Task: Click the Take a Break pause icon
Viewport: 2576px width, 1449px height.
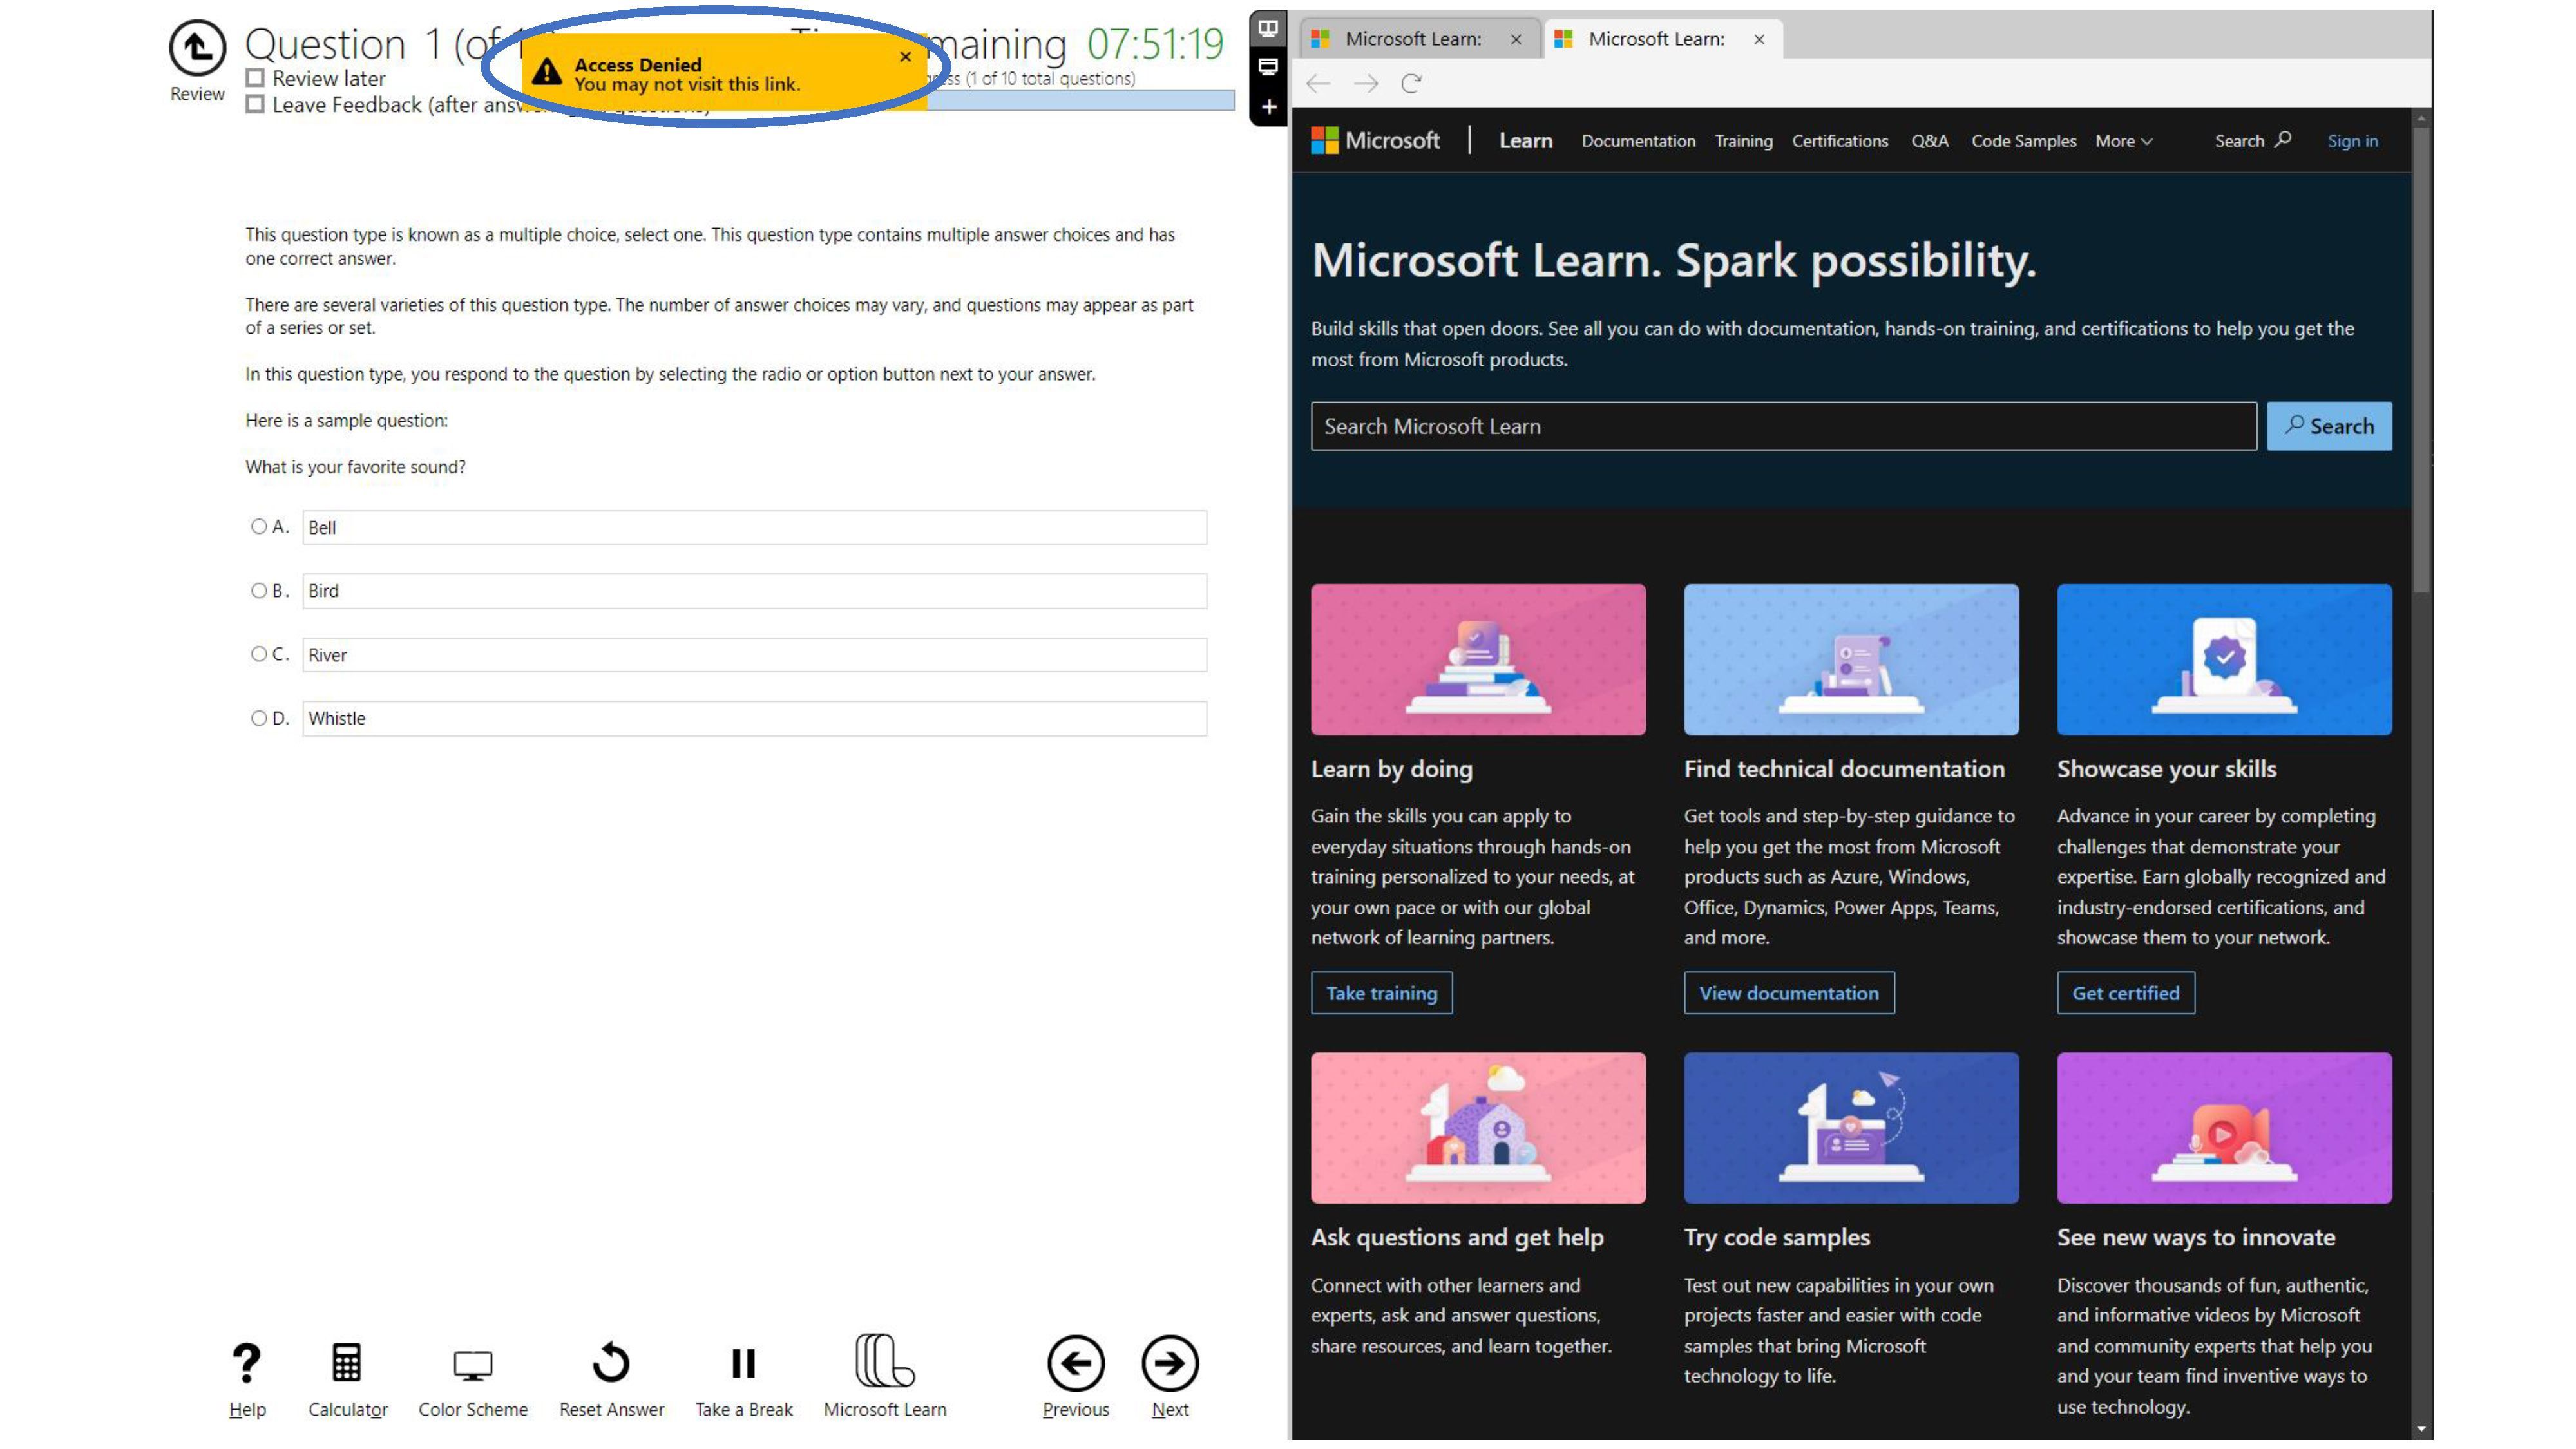Action: pyautogui.click(x=743, y=1363)
